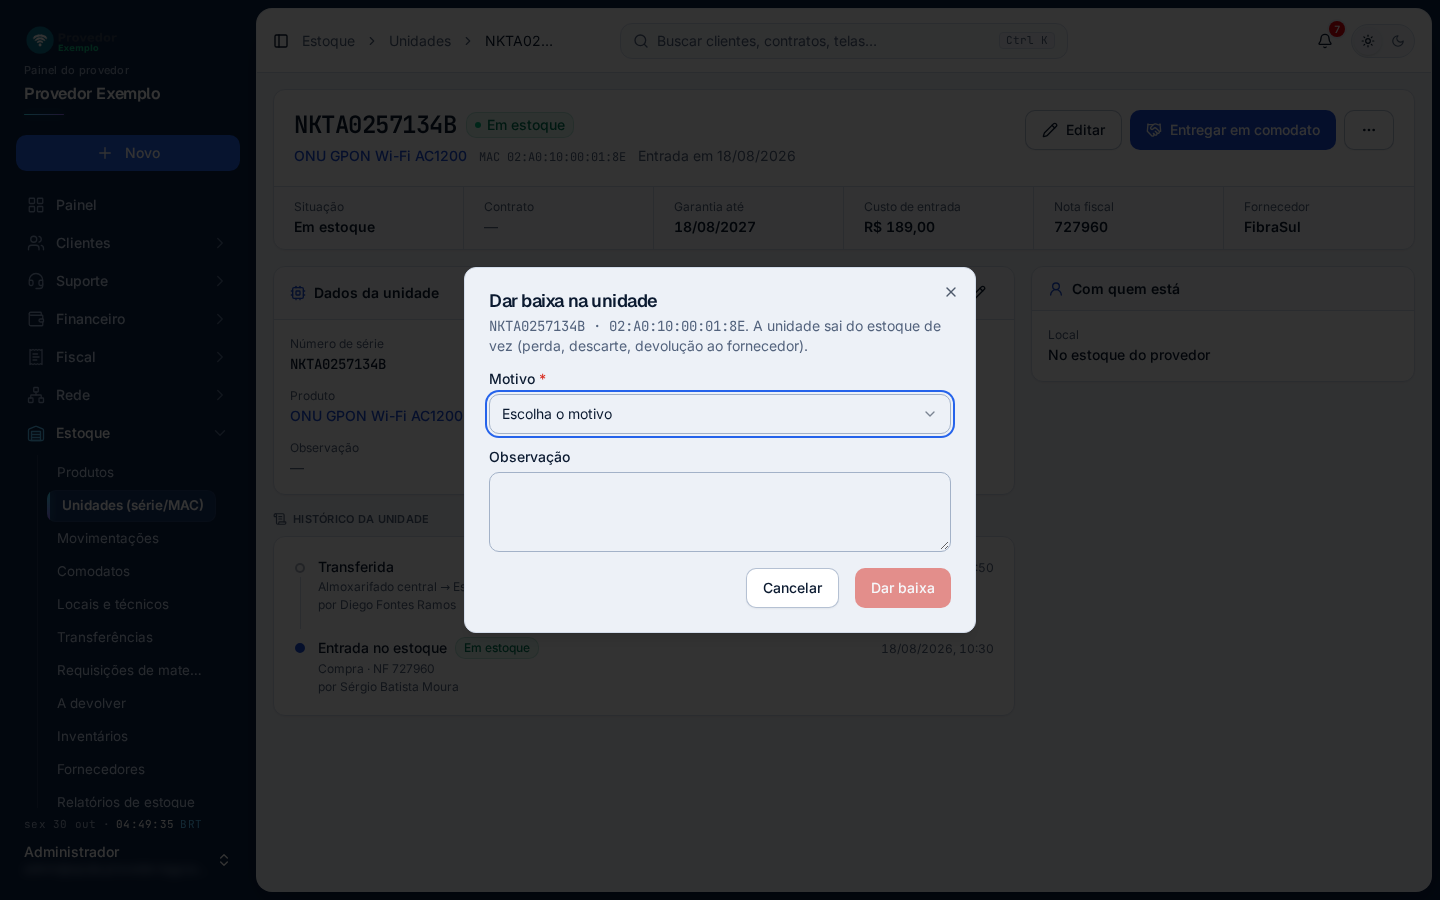Select Unidades (série/MAC) in sidebar
Screen dimensions: 1440x900
pyautogui.click(x=132, y=505)
